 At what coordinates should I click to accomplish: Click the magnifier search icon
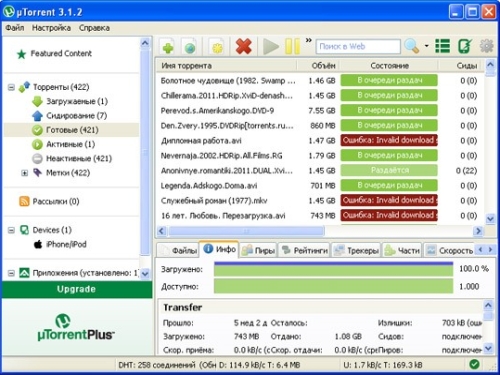click(x=411, y=46)
